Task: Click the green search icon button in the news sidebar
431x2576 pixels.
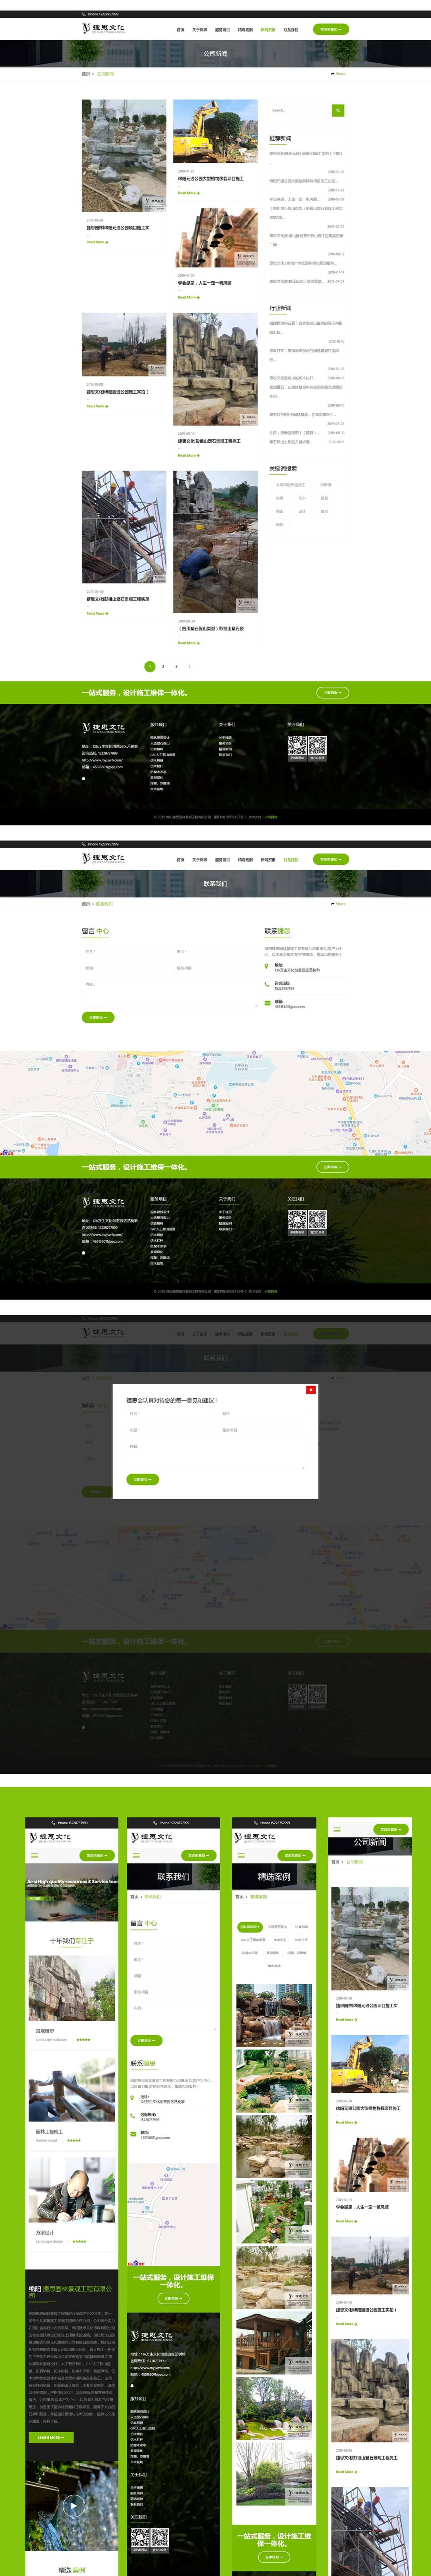Action: (338, 110)
